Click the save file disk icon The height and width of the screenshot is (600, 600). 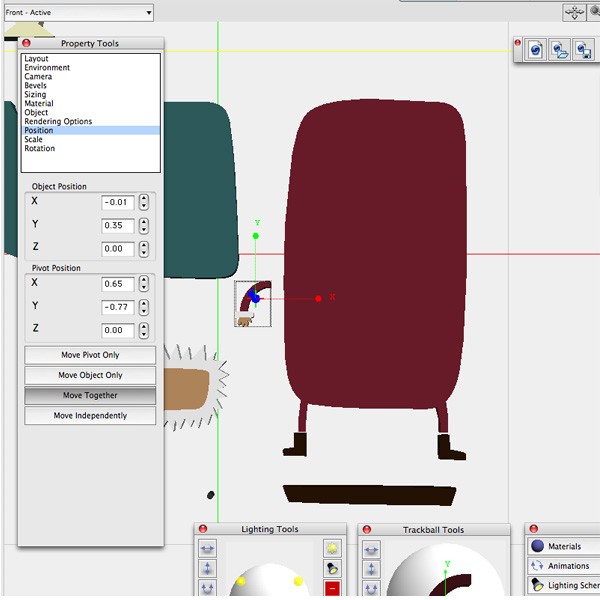click(x=584, y=49)
